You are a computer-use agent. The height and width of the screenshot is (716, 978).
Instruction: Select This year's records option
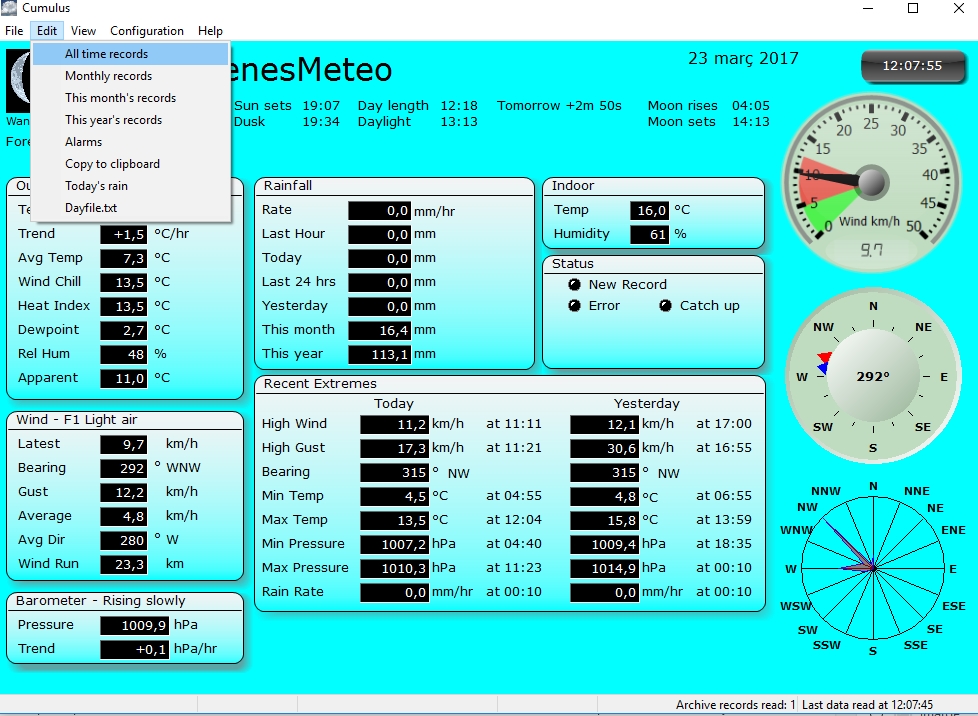(x=114, y=120)
